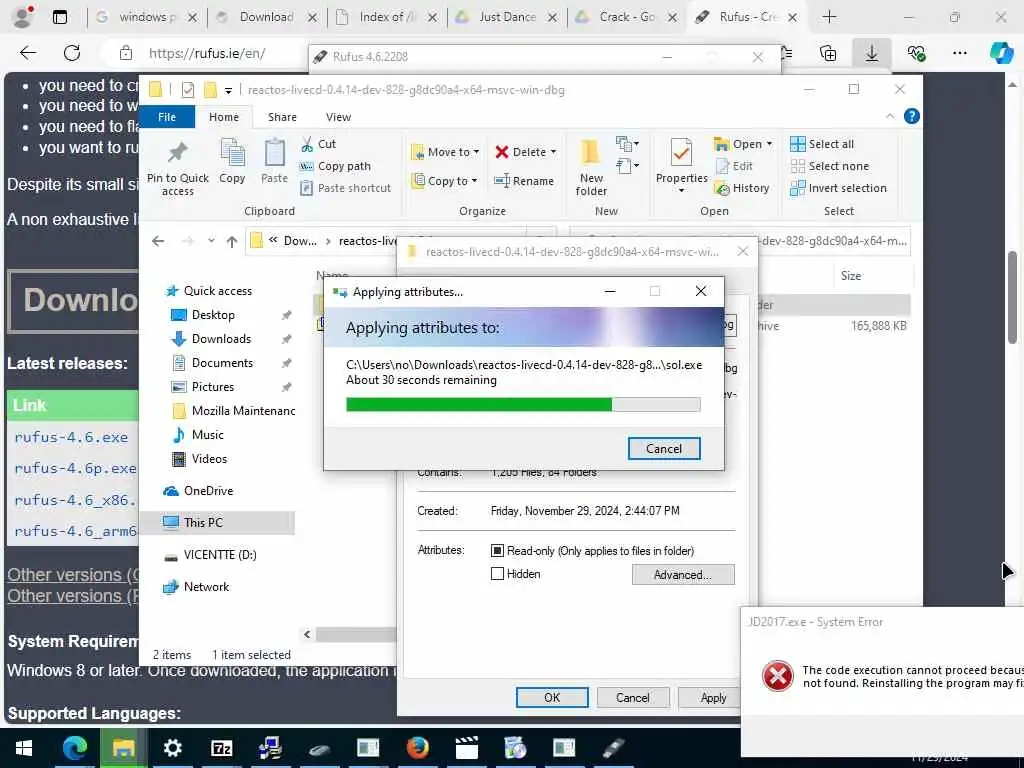
Task: Click the Cut scissors icon
Action: point(306,144)
